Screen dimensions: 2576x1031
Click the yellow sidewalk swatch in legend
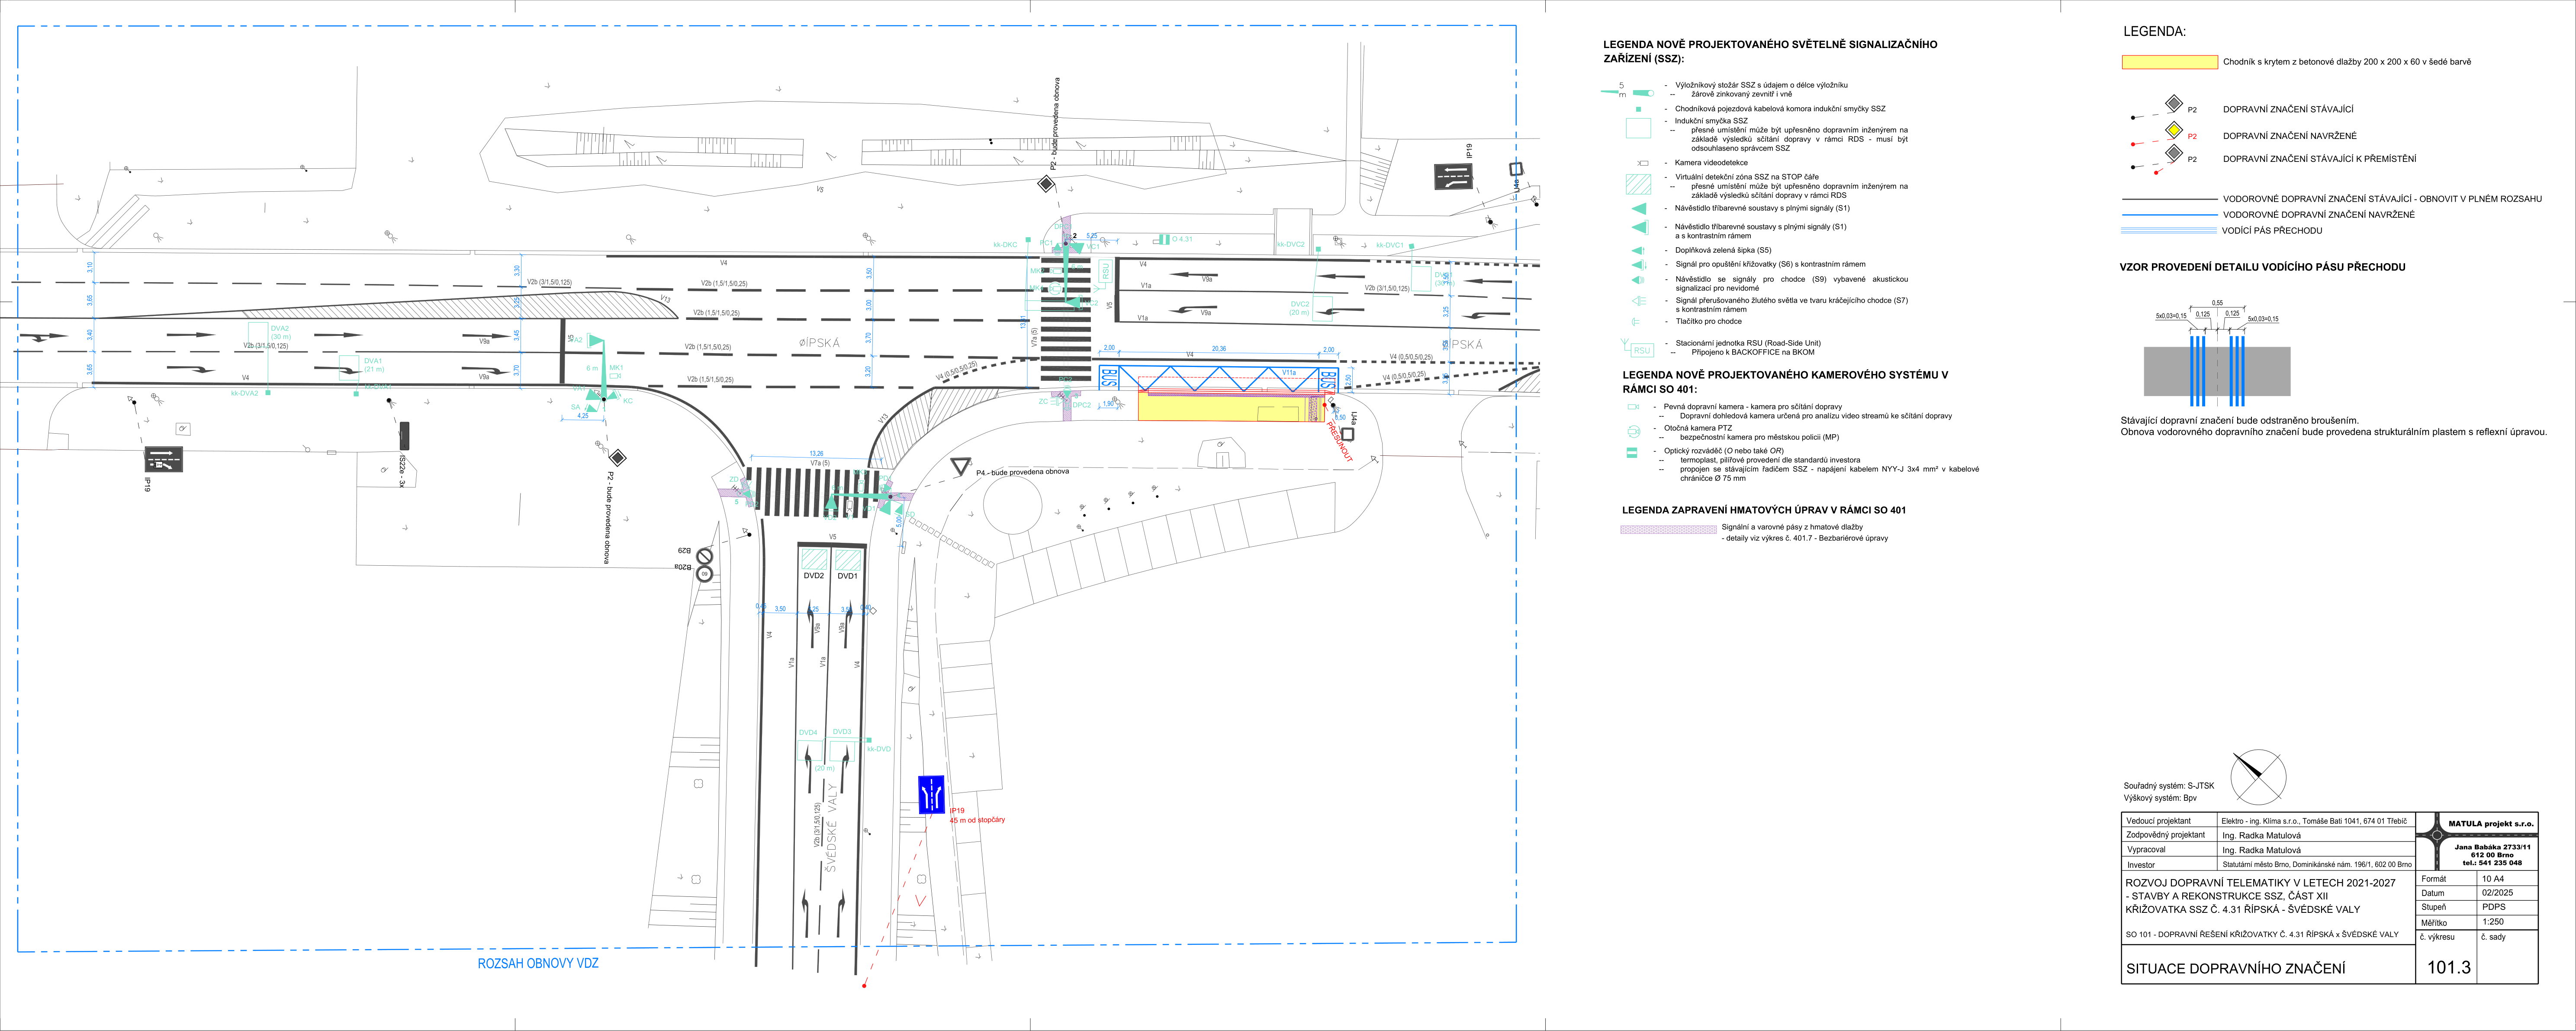(2169, 62)
